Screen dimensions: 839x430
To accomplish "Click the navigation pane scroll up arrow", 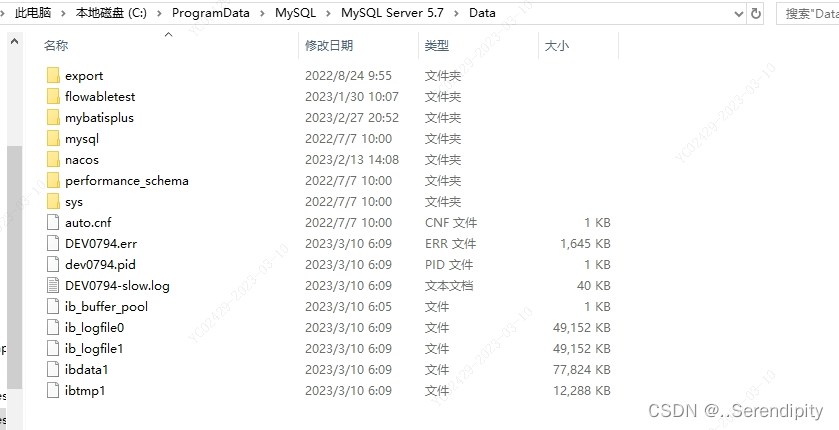I will coord(14,41).
